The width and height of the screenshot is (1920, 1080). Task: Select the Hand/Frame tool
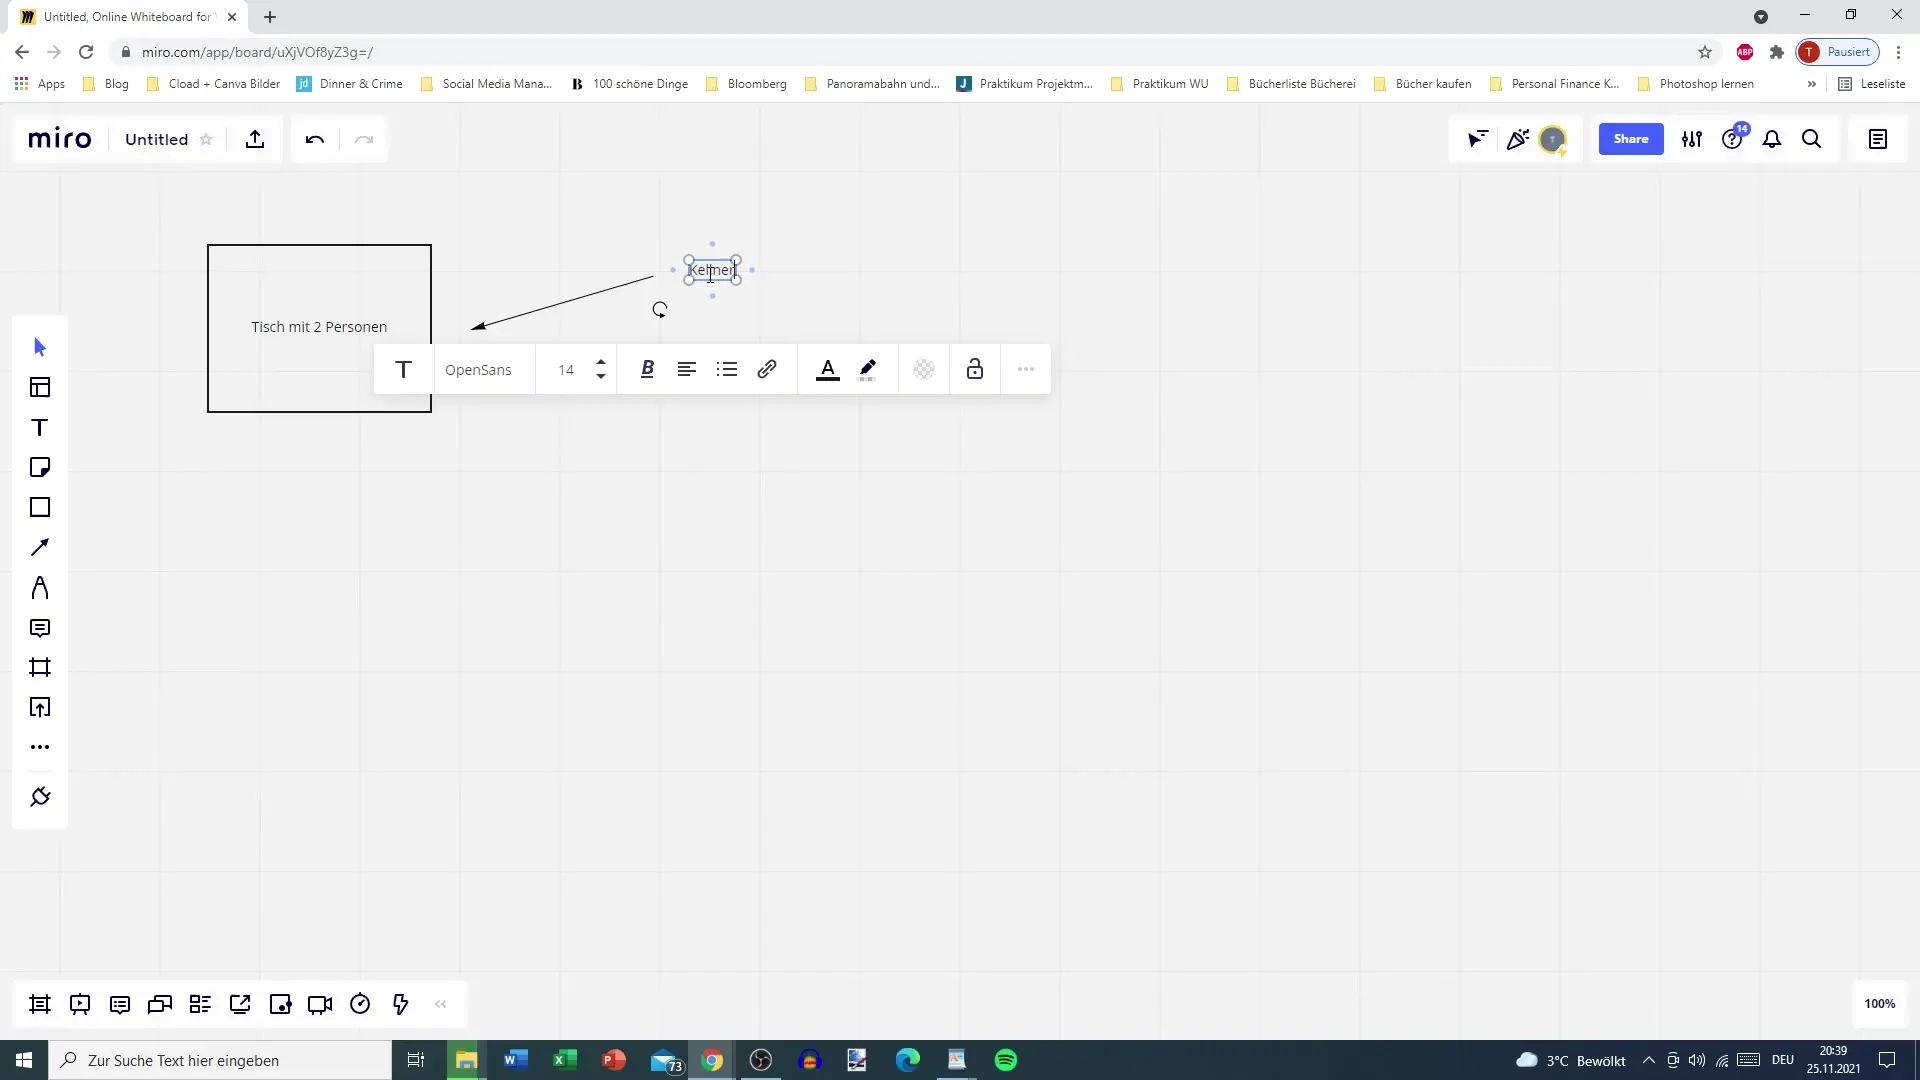pos(38,667)
